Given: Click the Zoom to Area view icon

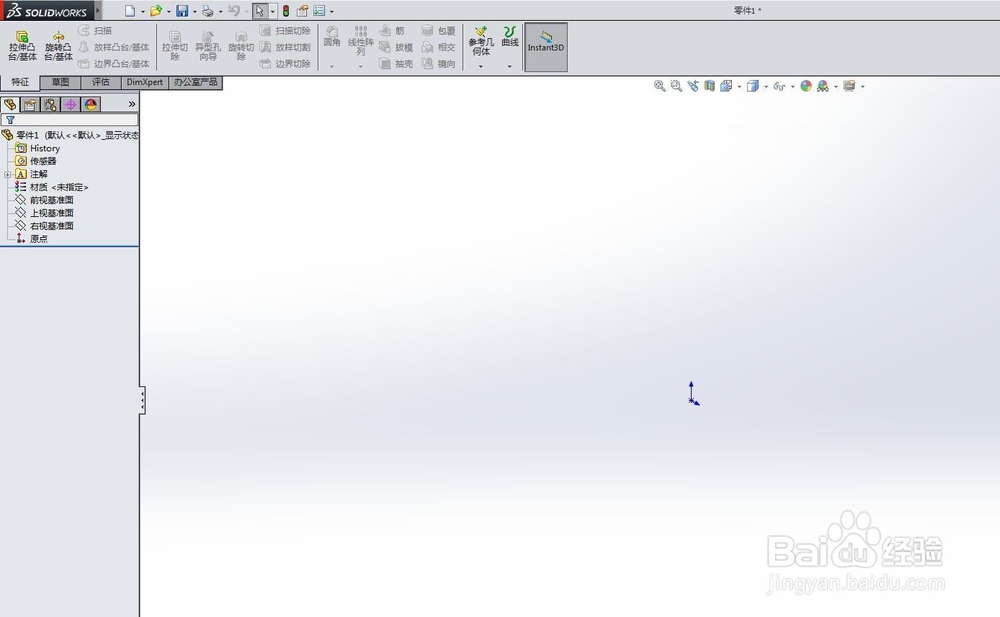Looking at the screenshot, I should pos(675,86).
